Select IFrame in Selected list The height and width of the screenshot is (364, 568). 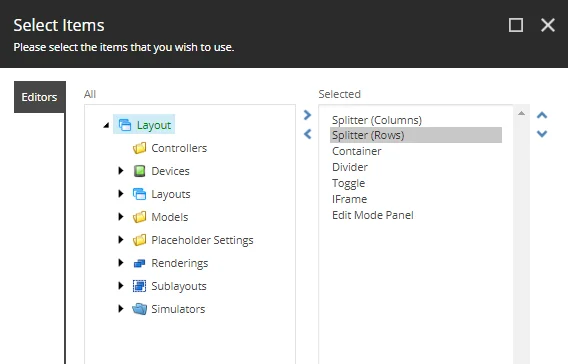[349, 199]
